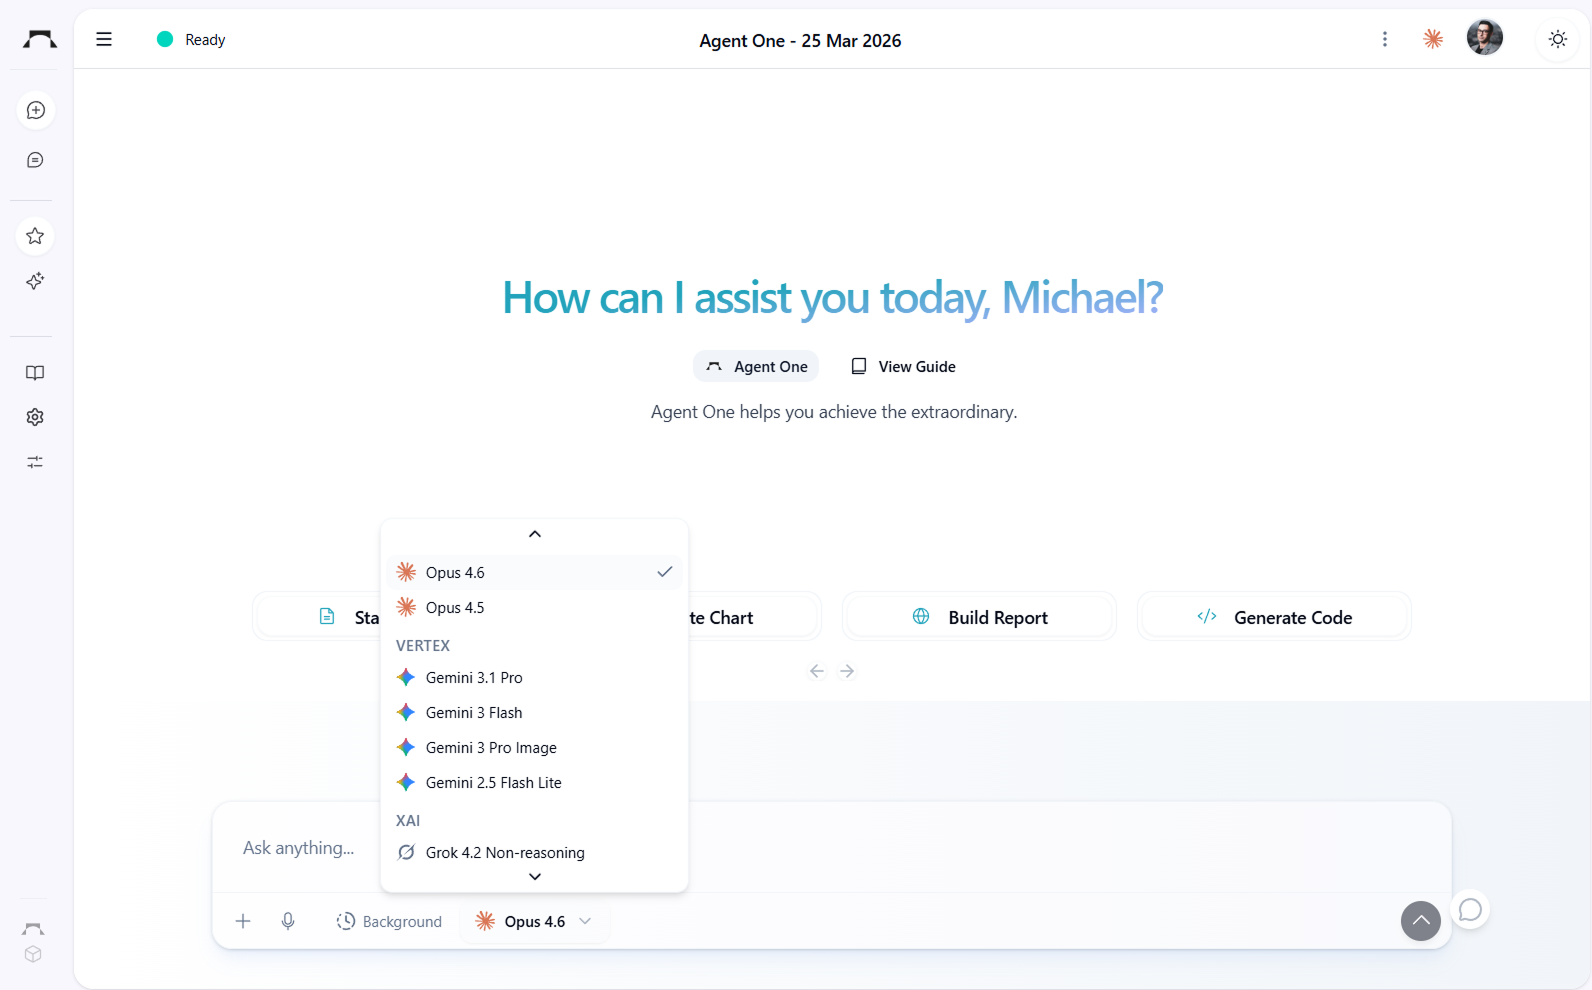
Task: Click the Agent One - 25 Mar 2026 title
Action: click(x=800, y=40)
